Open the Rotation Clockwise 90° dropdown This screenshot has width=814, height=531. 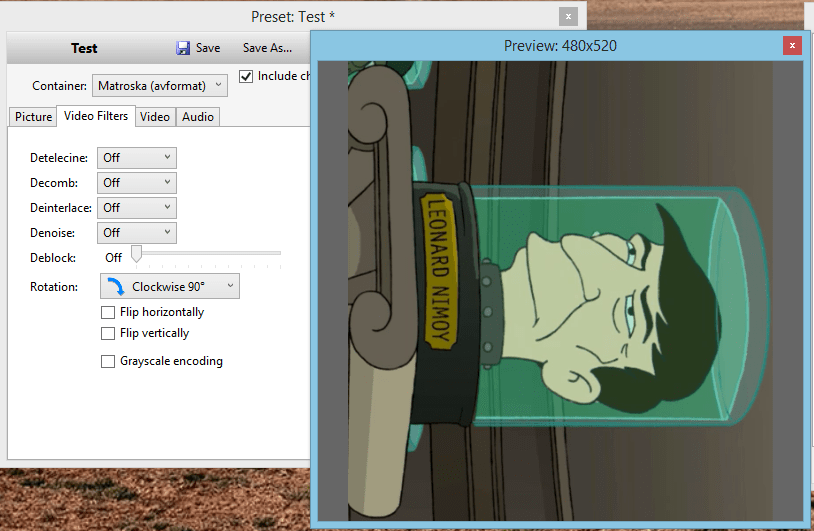coord(170,286)
